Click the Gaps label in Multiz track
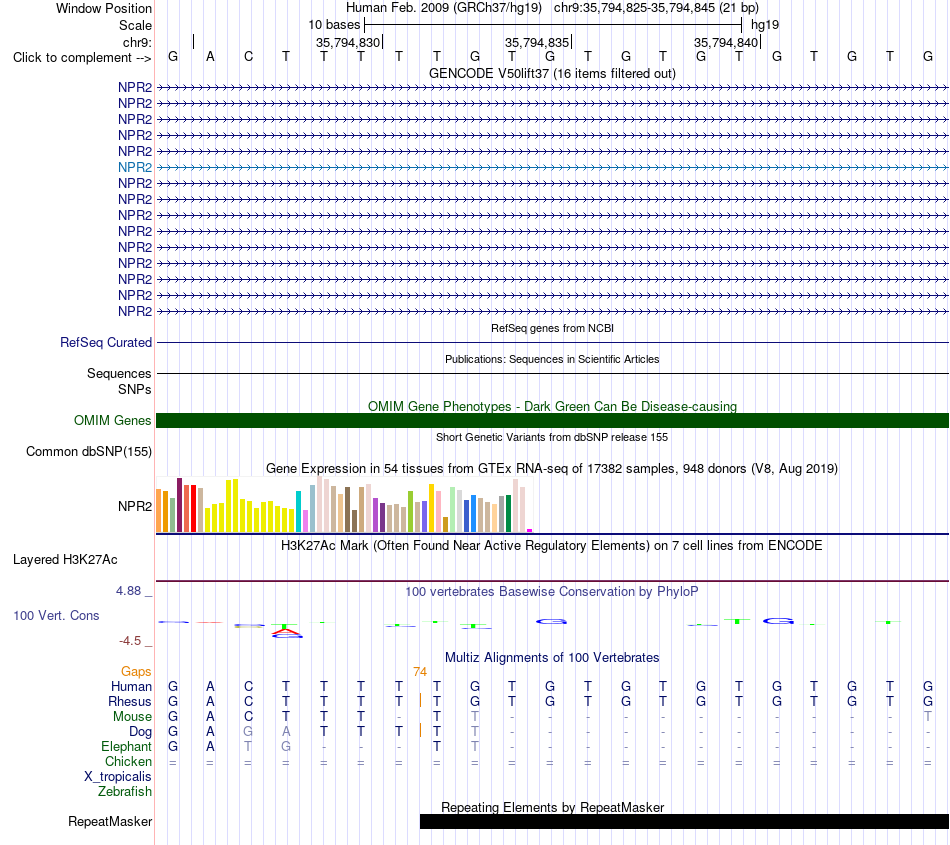The width and height of the screenshot is (950, 845). click(136, 671)
